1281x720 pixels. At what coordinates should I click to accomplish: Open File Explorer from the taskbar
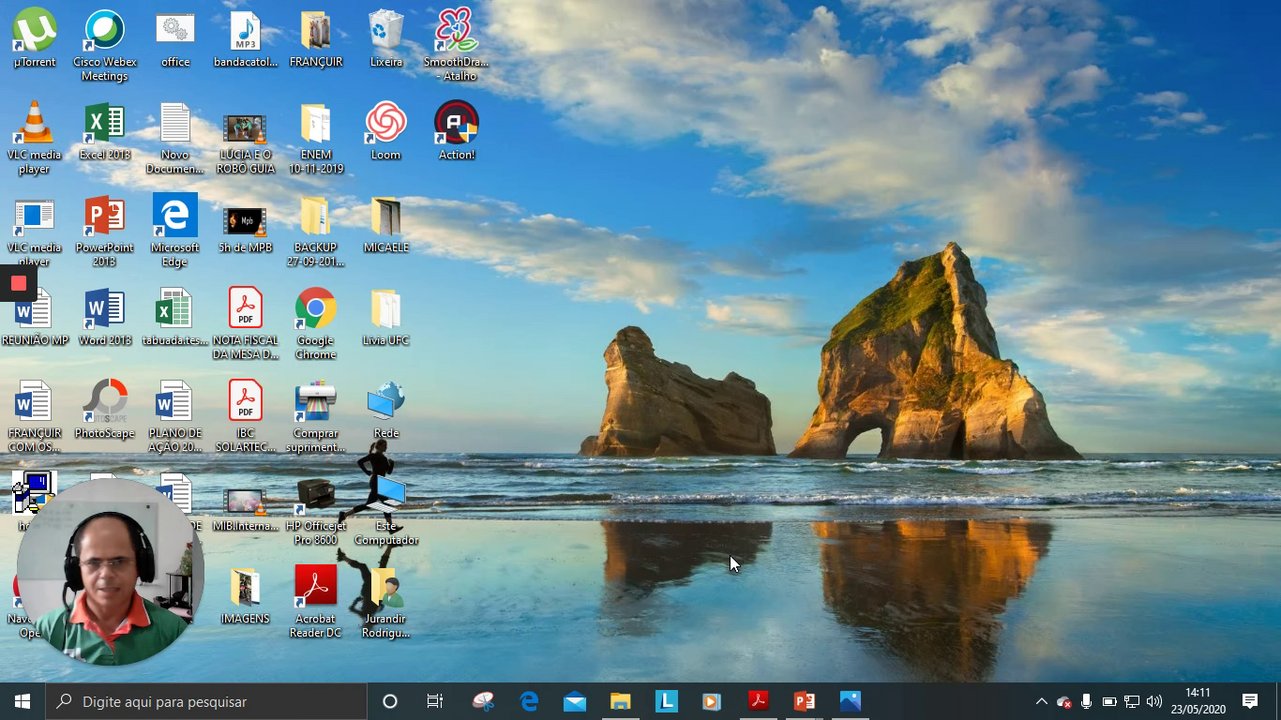pyautogui.click(x=621, y=701)
